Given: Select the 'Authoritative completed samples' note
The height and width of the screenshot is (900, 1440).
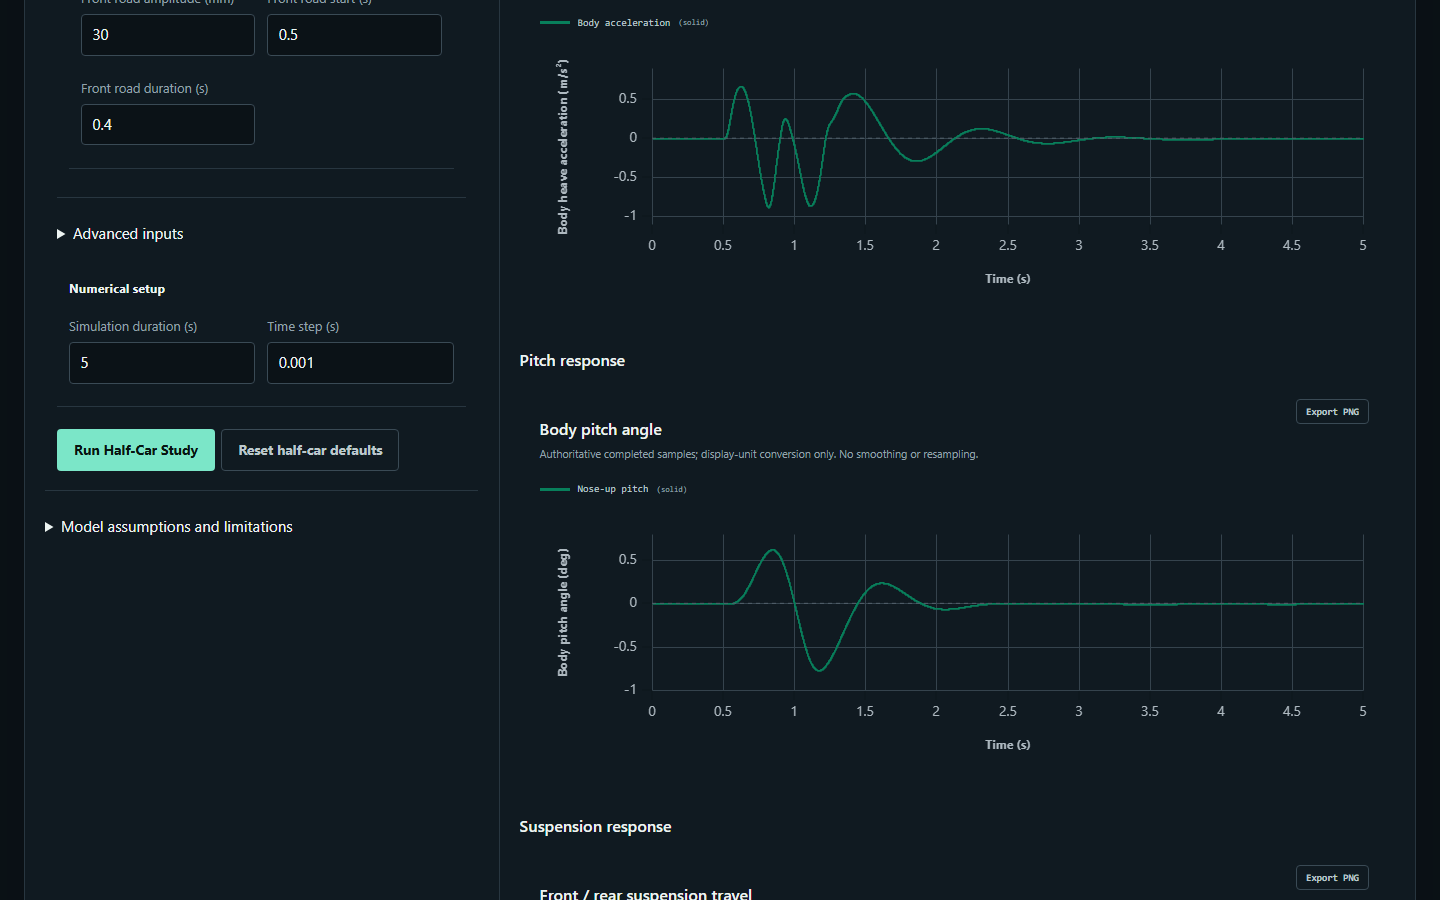Looking at the screenshot, I should [758, 454].
